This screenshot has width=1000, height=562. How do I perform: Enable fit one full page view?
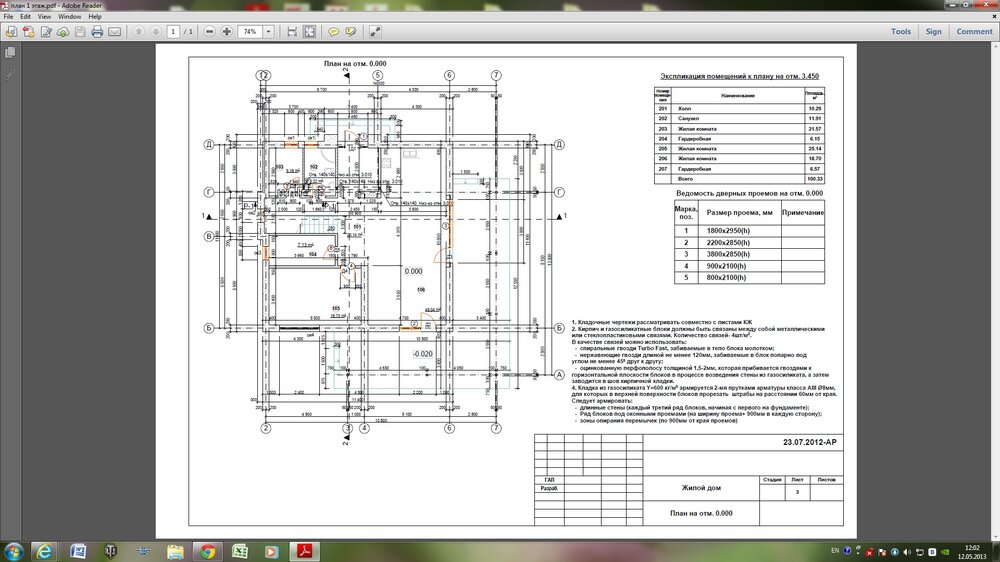point(310,32)
